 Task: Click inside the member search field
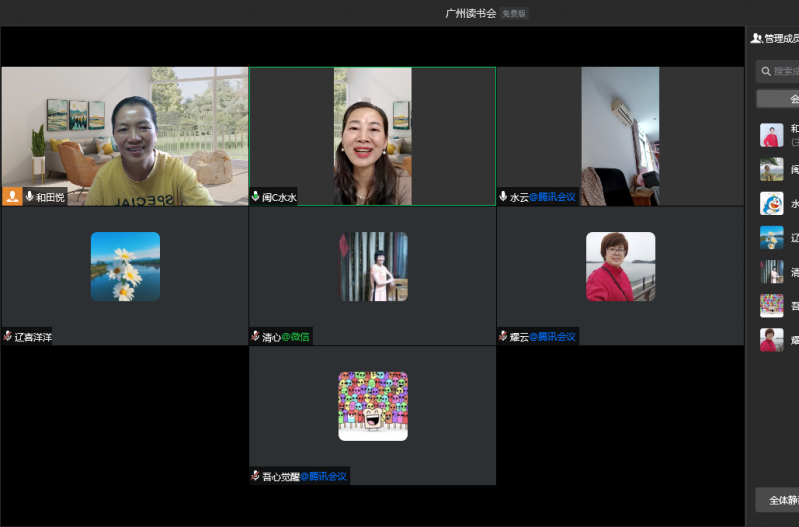786,71
